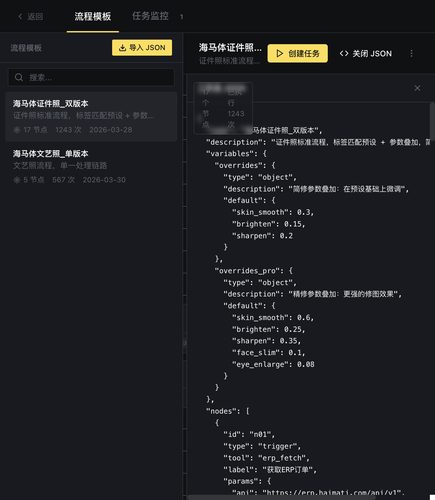Click the vertical scrollbar of JSON panel
435x500 pixels.
pos(432,121)
